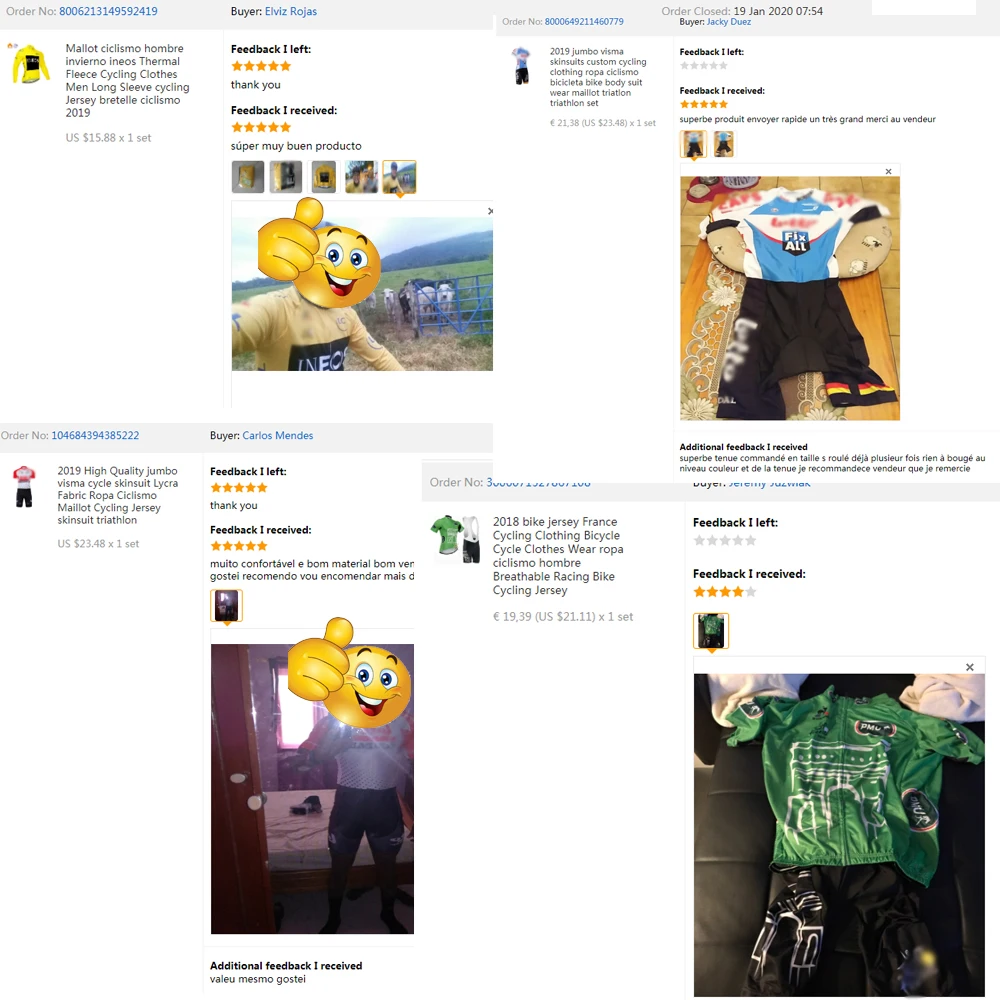Open order number 8006213149592419 link
Image resolution: width=1000 pixels, height=1000 pixels.
(108, 11)
